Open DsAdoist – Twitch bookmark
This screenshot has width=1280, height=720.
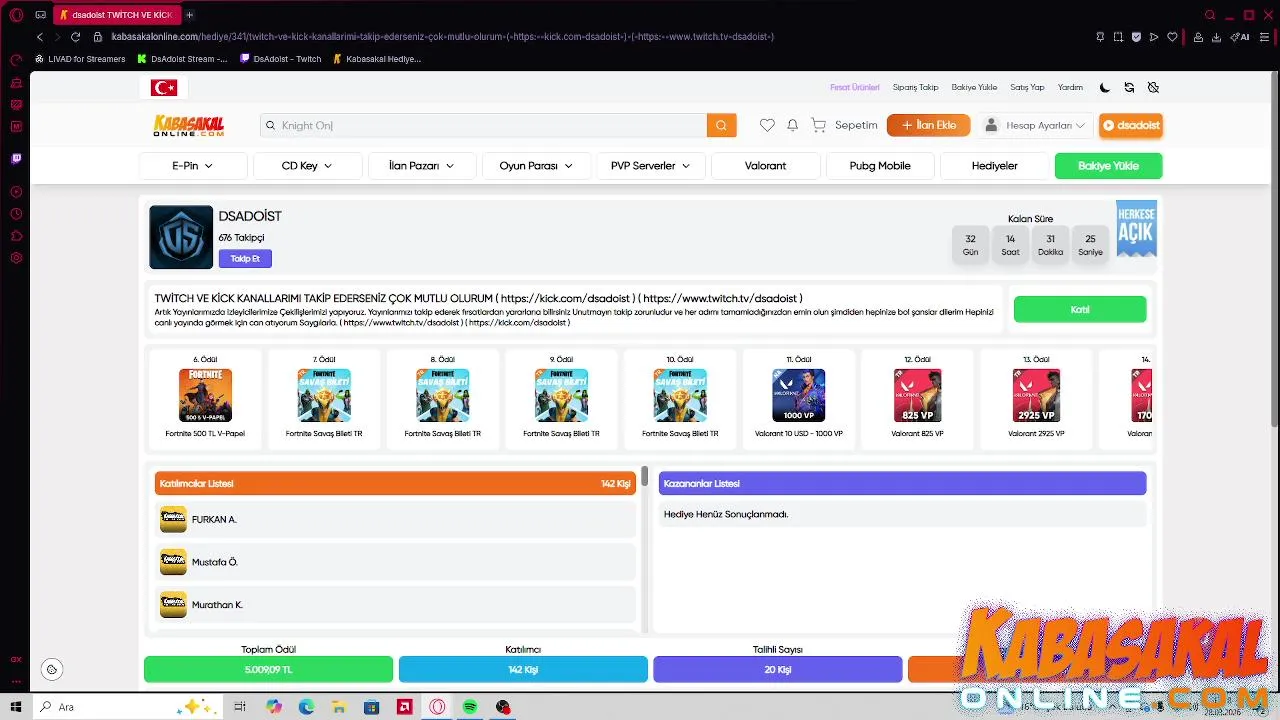pyautogui.click(x=281, y=59)
